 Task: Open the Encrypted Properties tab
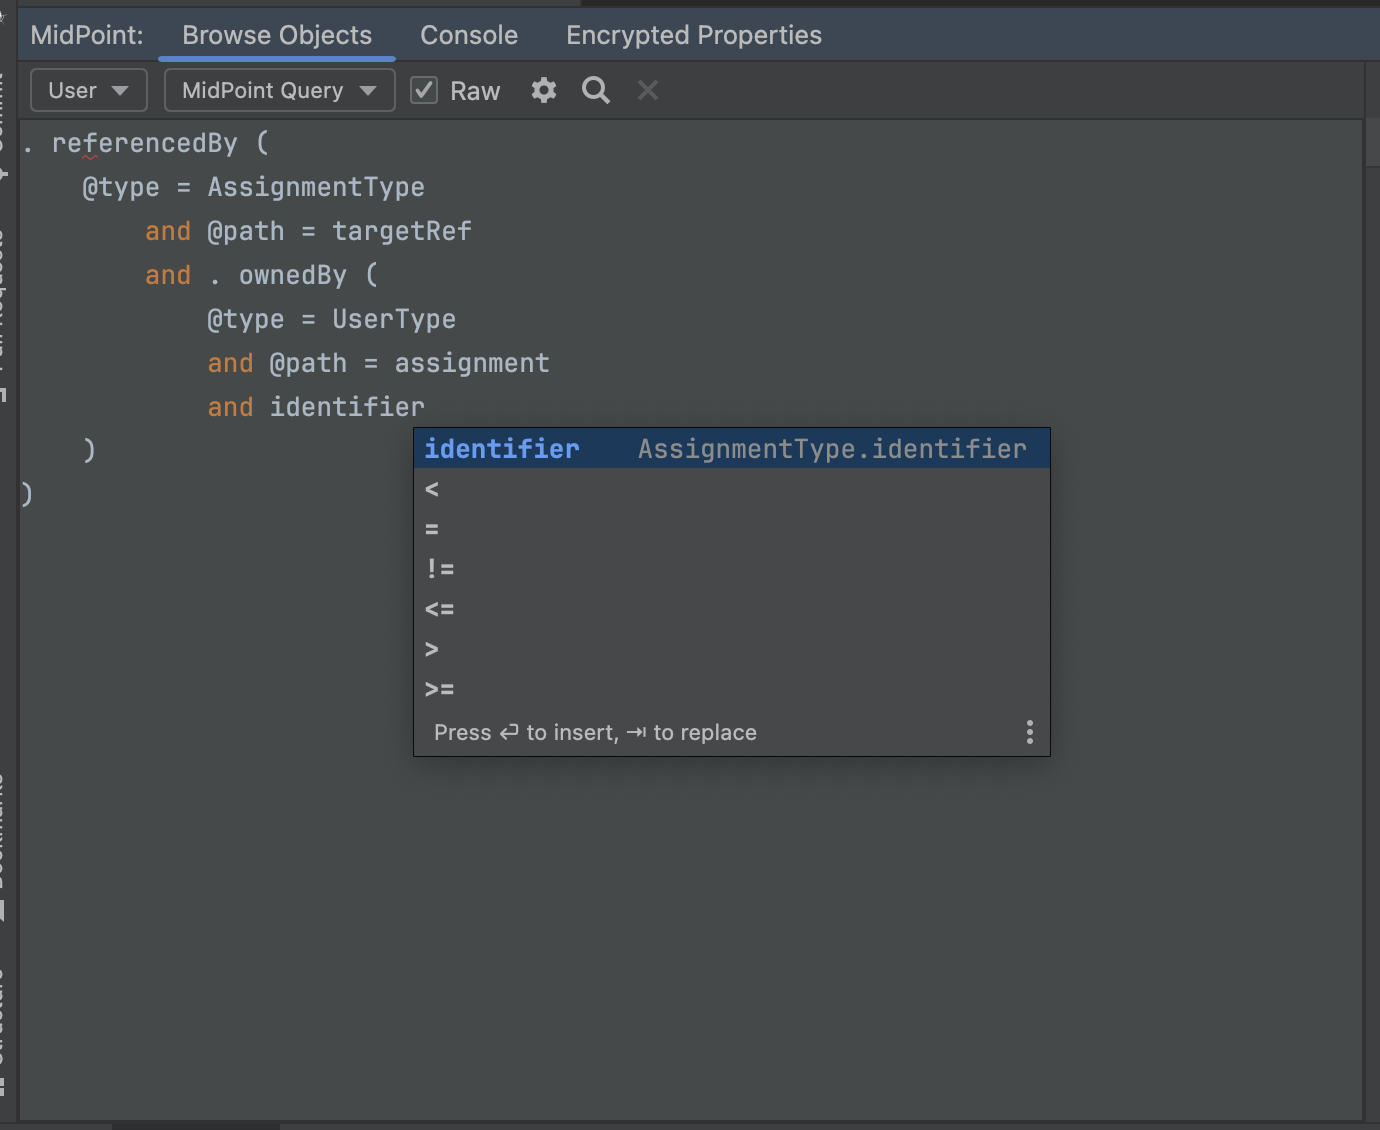tap(693, 35)
